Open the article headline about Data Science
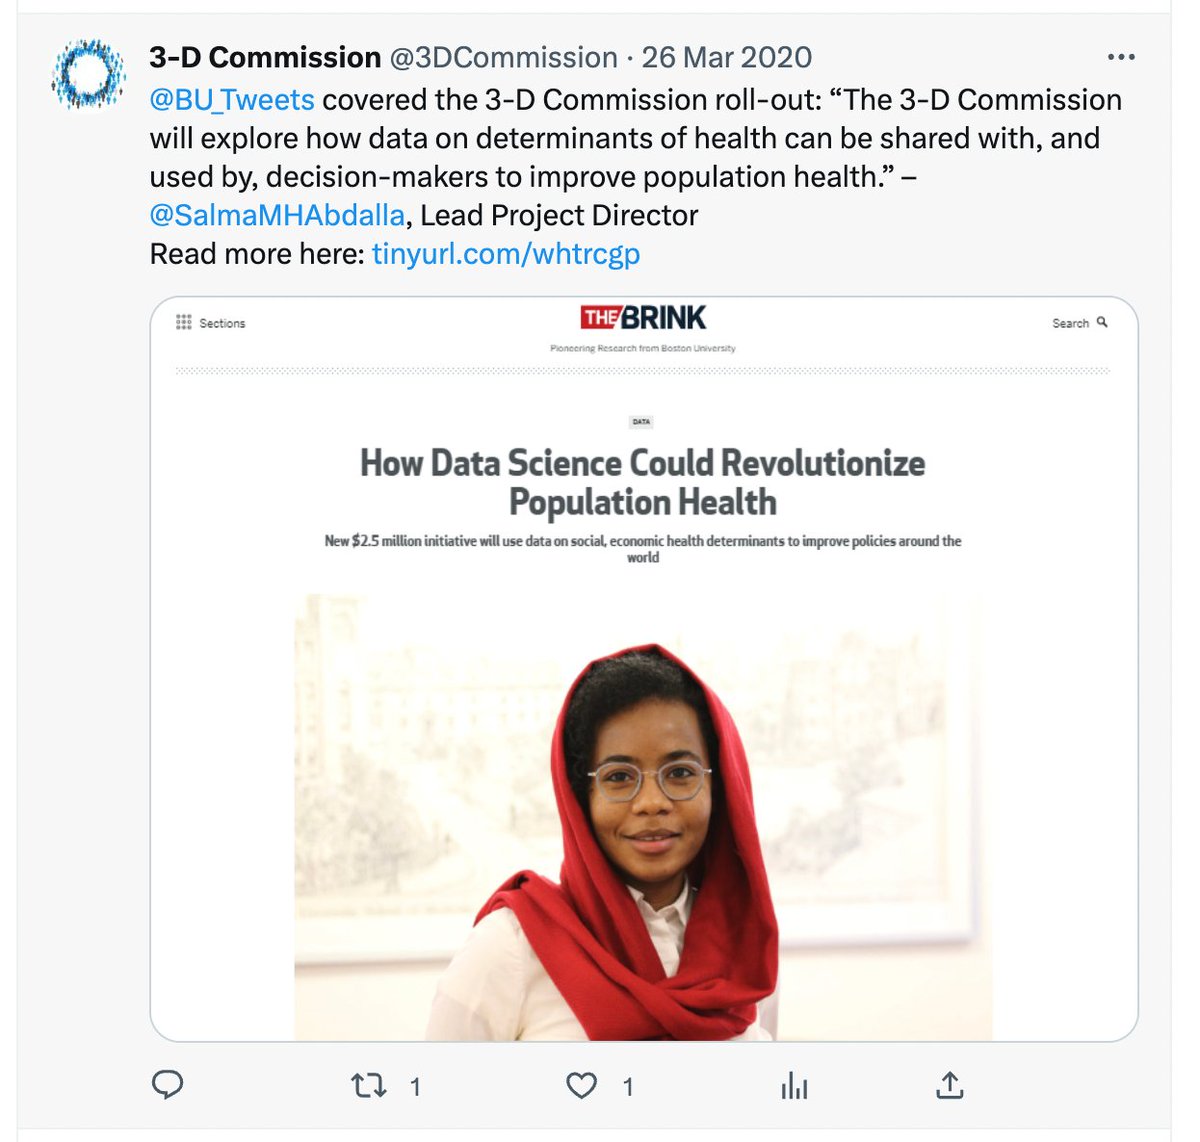This screenshot has height=1142, width=1200. (x=642, y=482)
